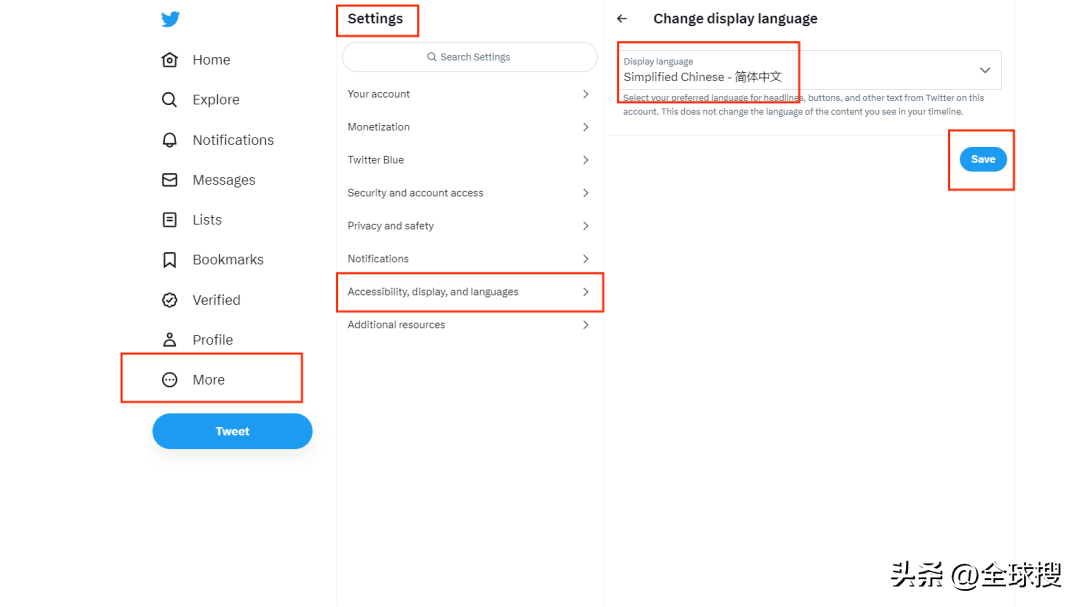Select Security and account access
Screen dimensions: 1080x607
469,193
